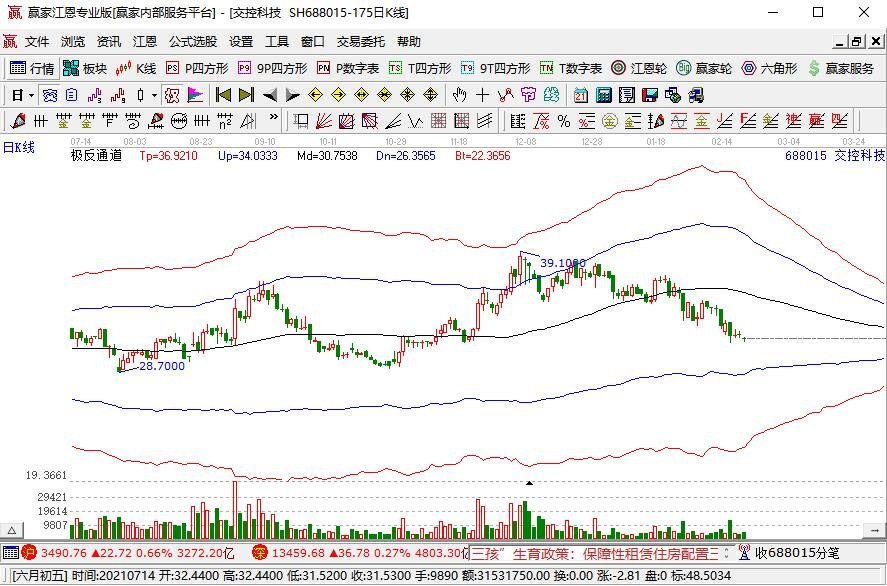
Task: Open the 江恩 menu
Action: pyautogui.click(x=145, y=41)
